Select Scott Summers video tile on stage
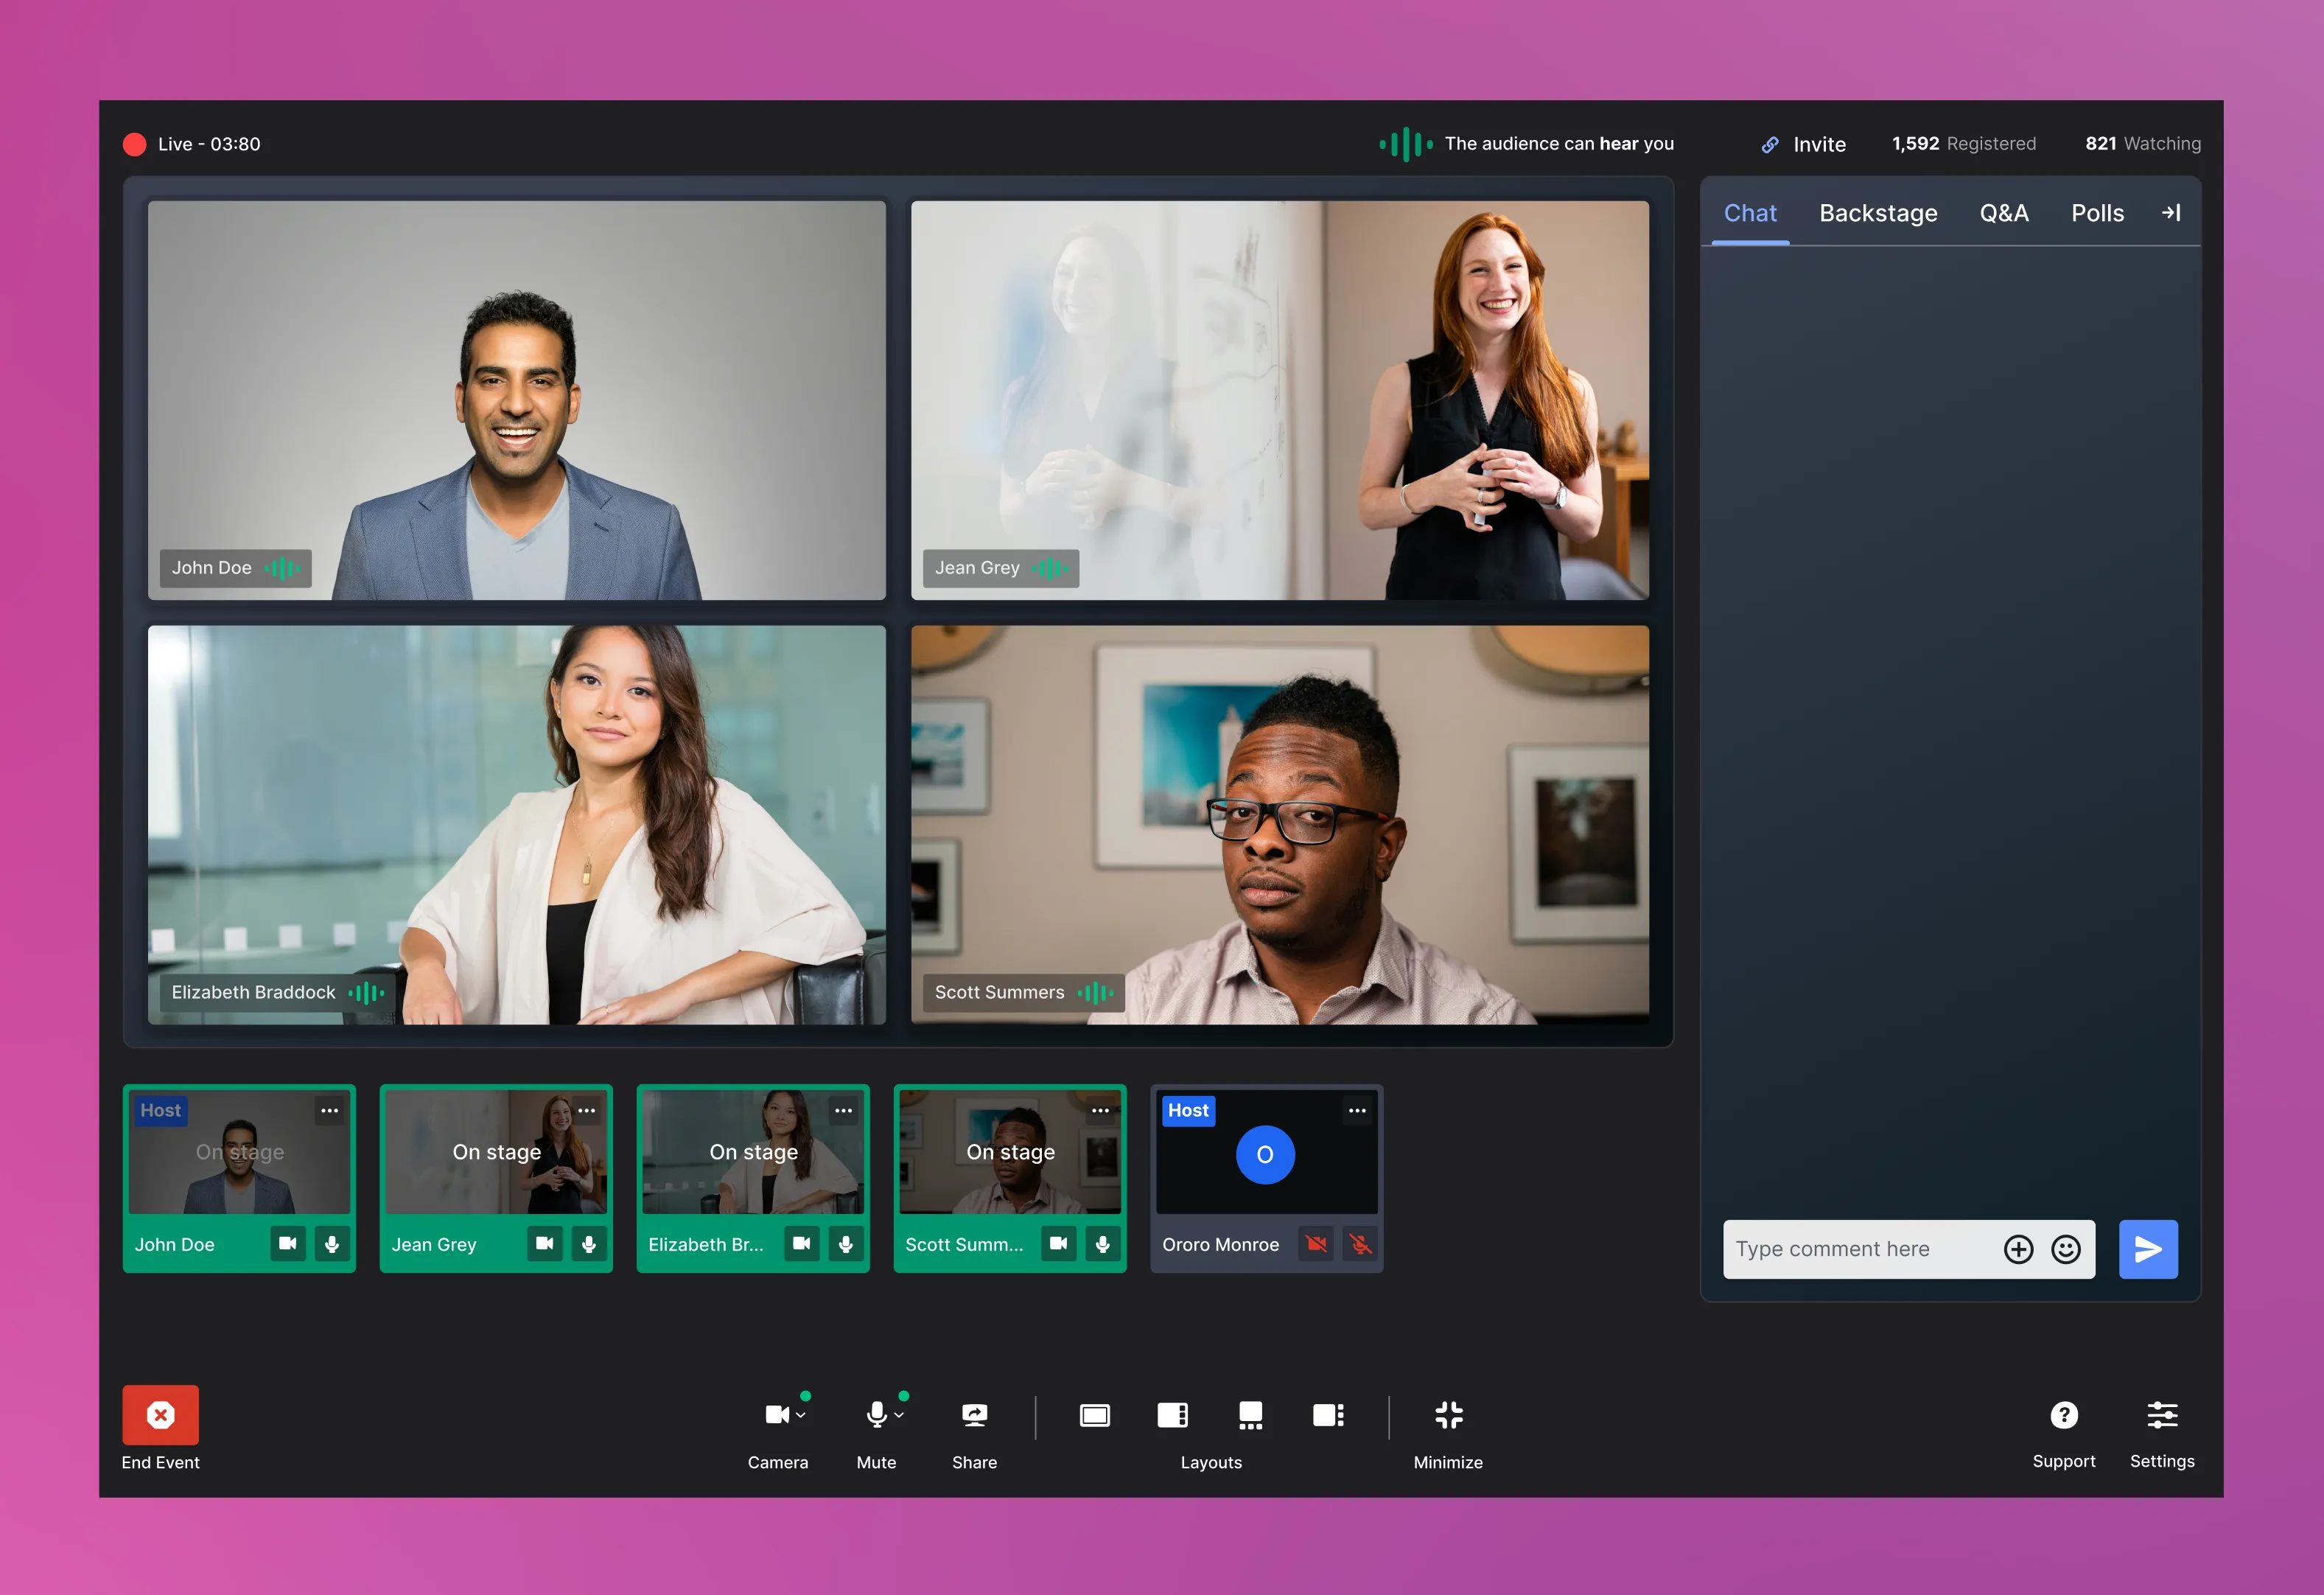The image size is (2324, 1595). [x=1280, y=825]
